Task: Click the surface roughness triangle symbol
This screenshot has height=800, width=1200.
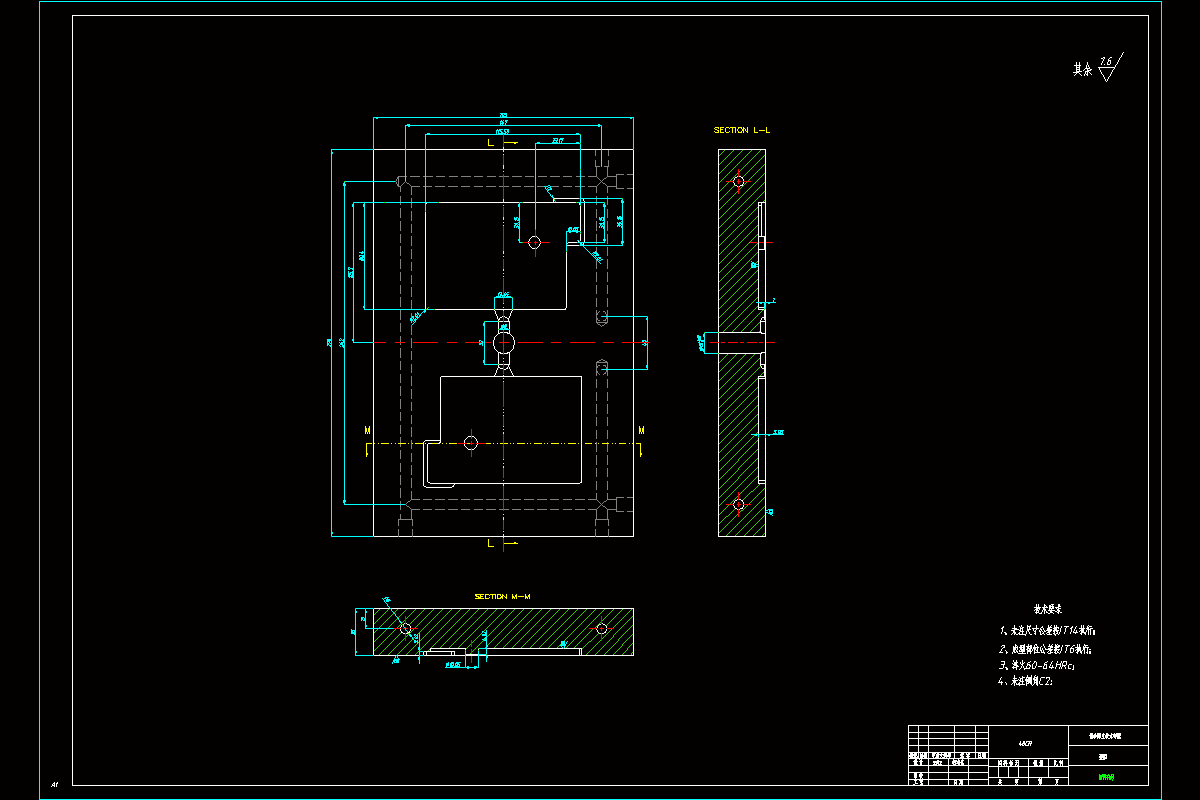Action: [x=1108, y=68]
